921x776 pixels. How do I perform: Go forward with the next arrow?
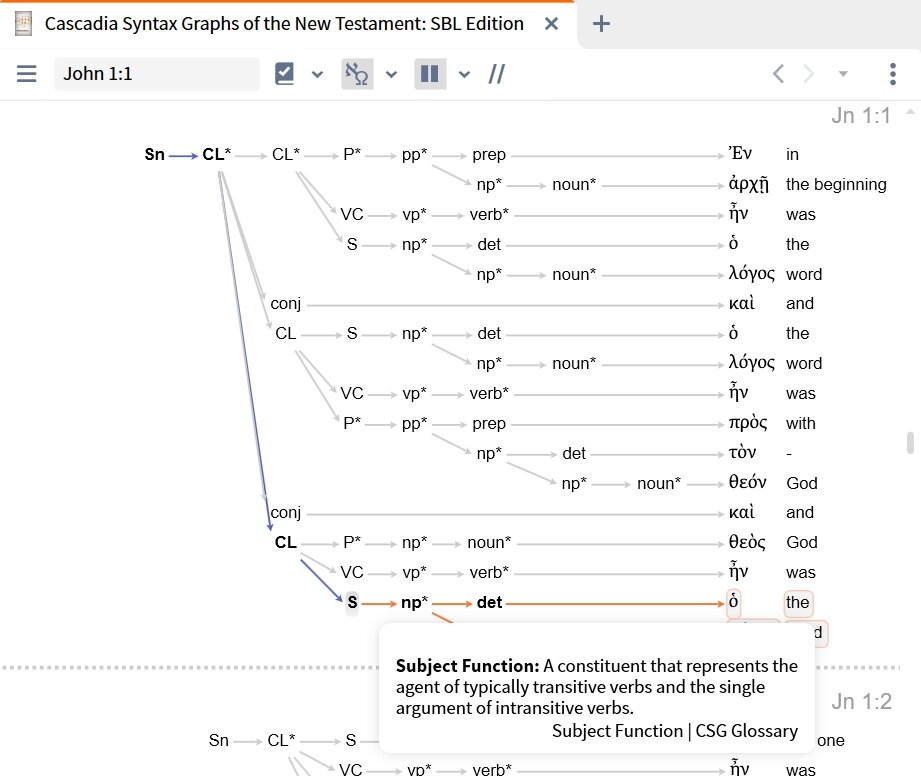point(809,74)
